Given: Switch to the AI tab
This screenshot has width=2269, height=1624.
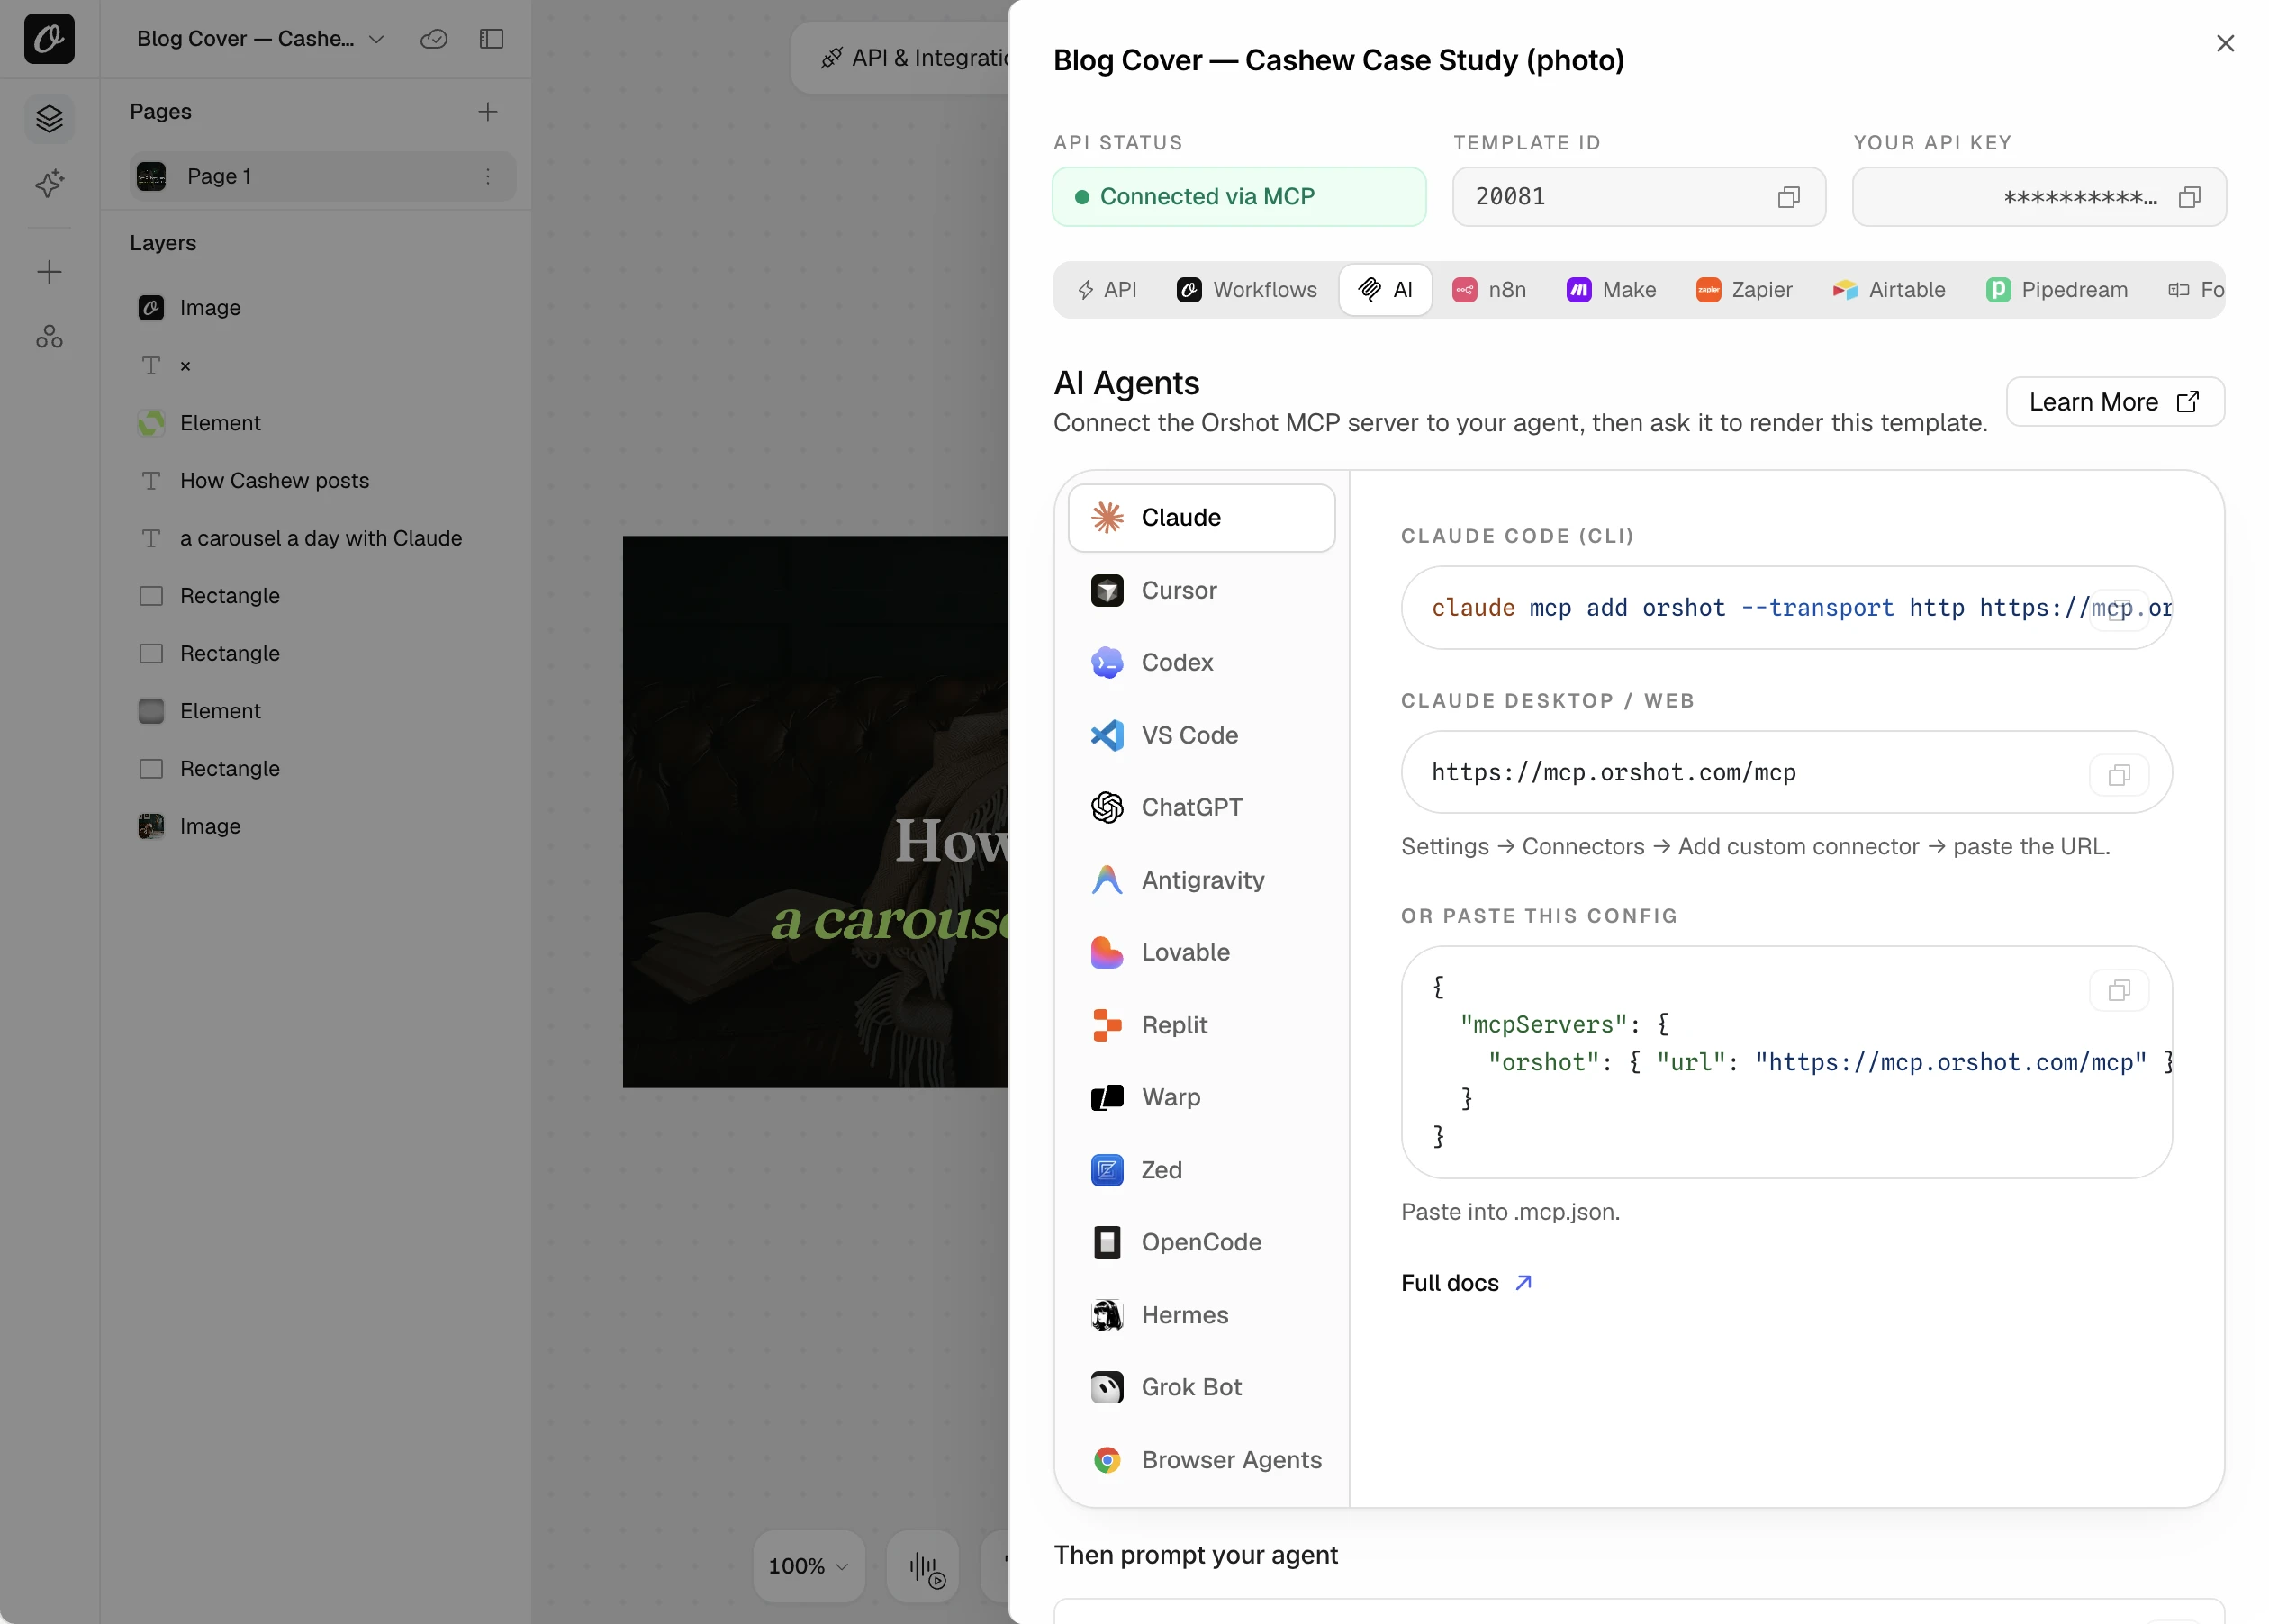Looking at the screenshot, I should click(x=1384, y=290).
